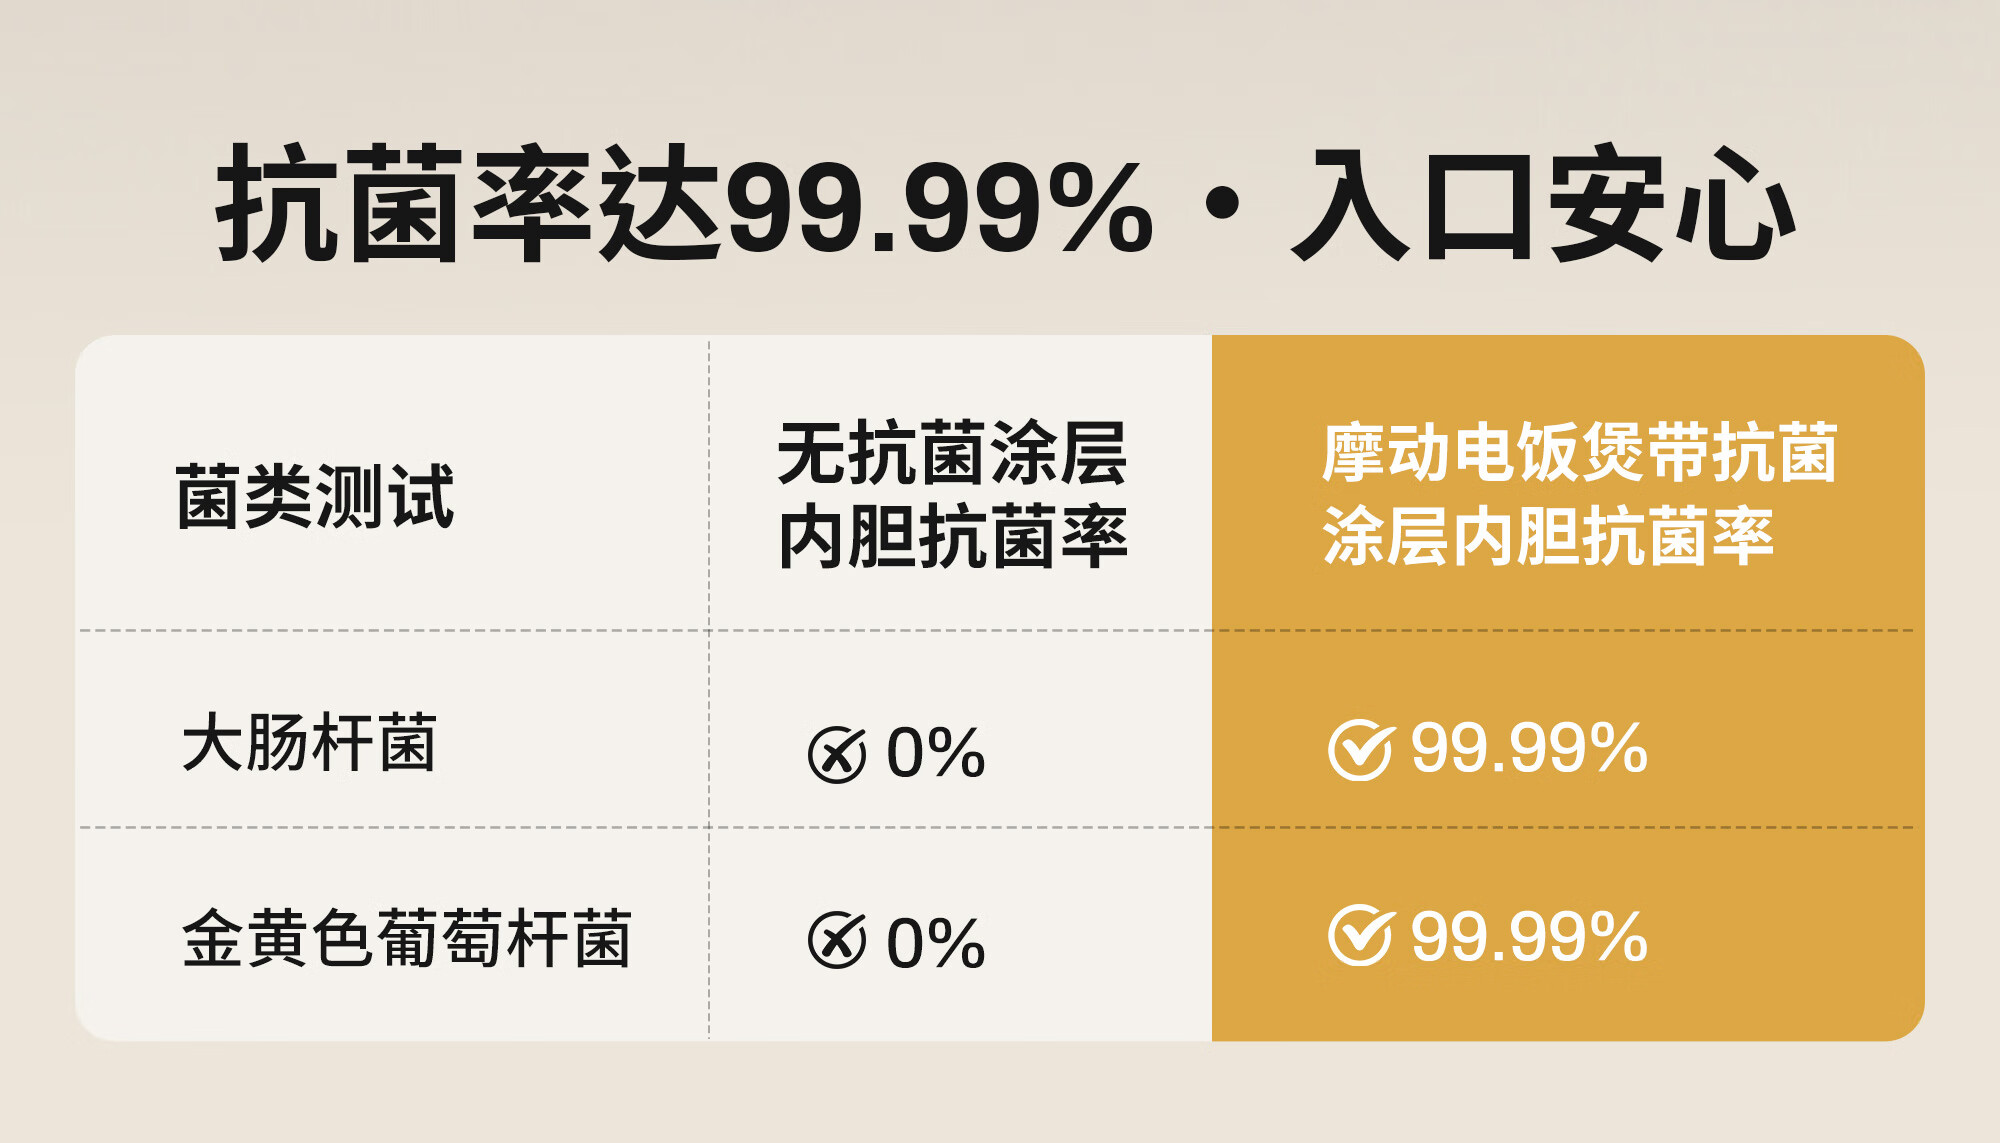Click the 菌类测试 column header

[x=315, y=496]
